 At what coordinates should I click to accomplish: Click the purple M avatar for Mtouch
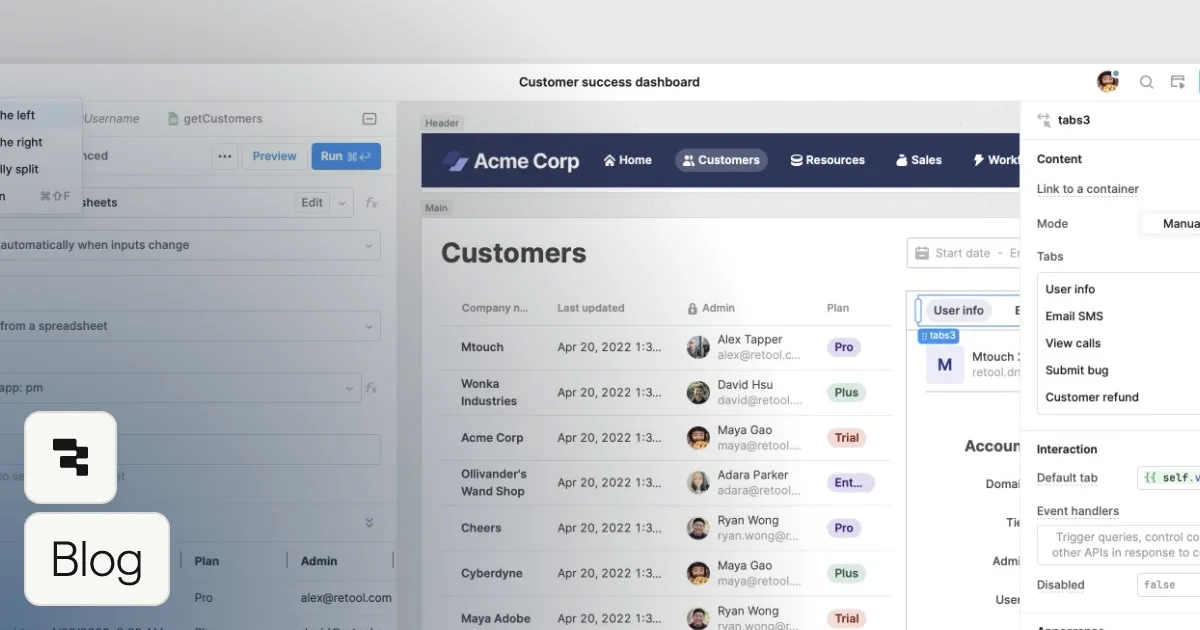[x=945, y=365]
